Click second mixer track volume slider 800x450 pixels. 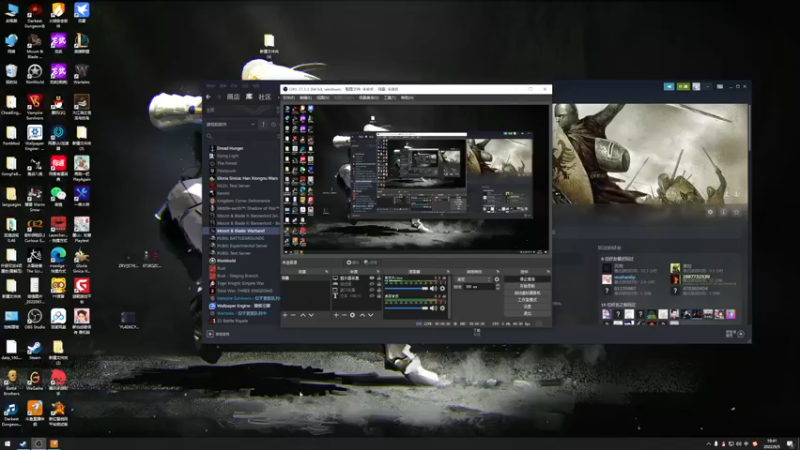pos(406,308)
